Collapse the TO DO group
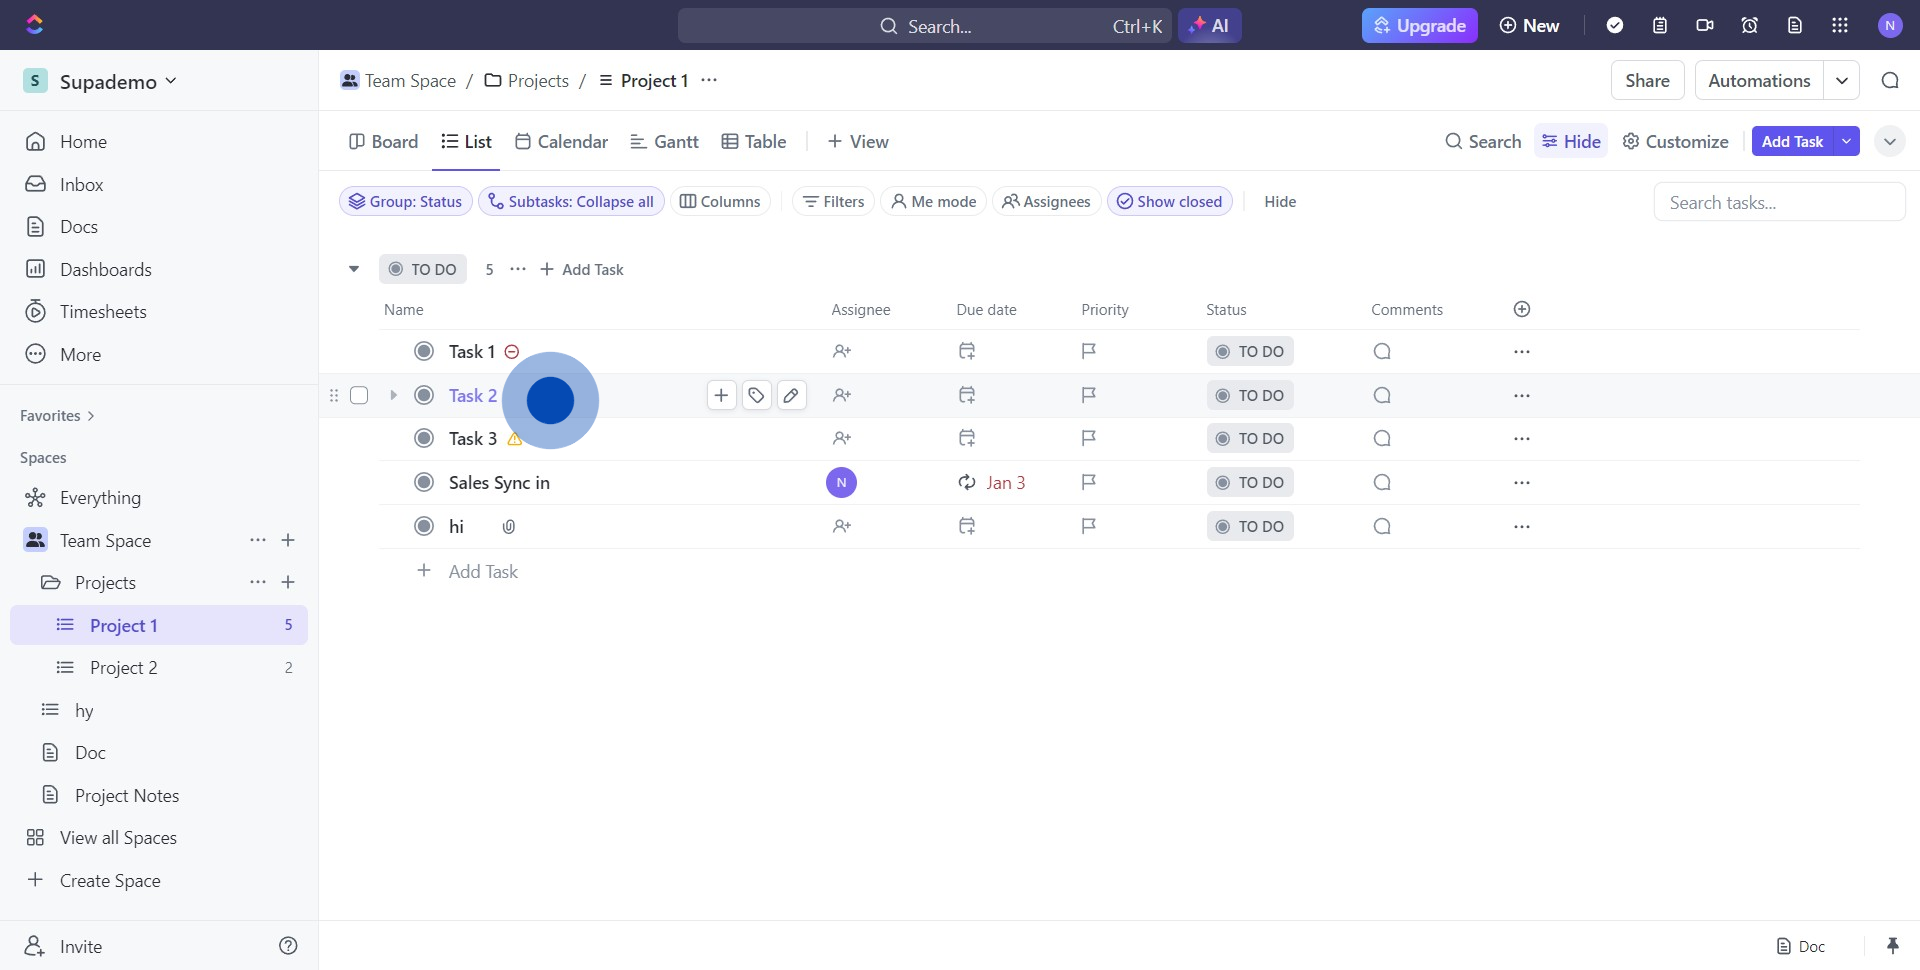The height and width of the screenshot is (970, 1920). pyautogui.click(x=354, y=269)
